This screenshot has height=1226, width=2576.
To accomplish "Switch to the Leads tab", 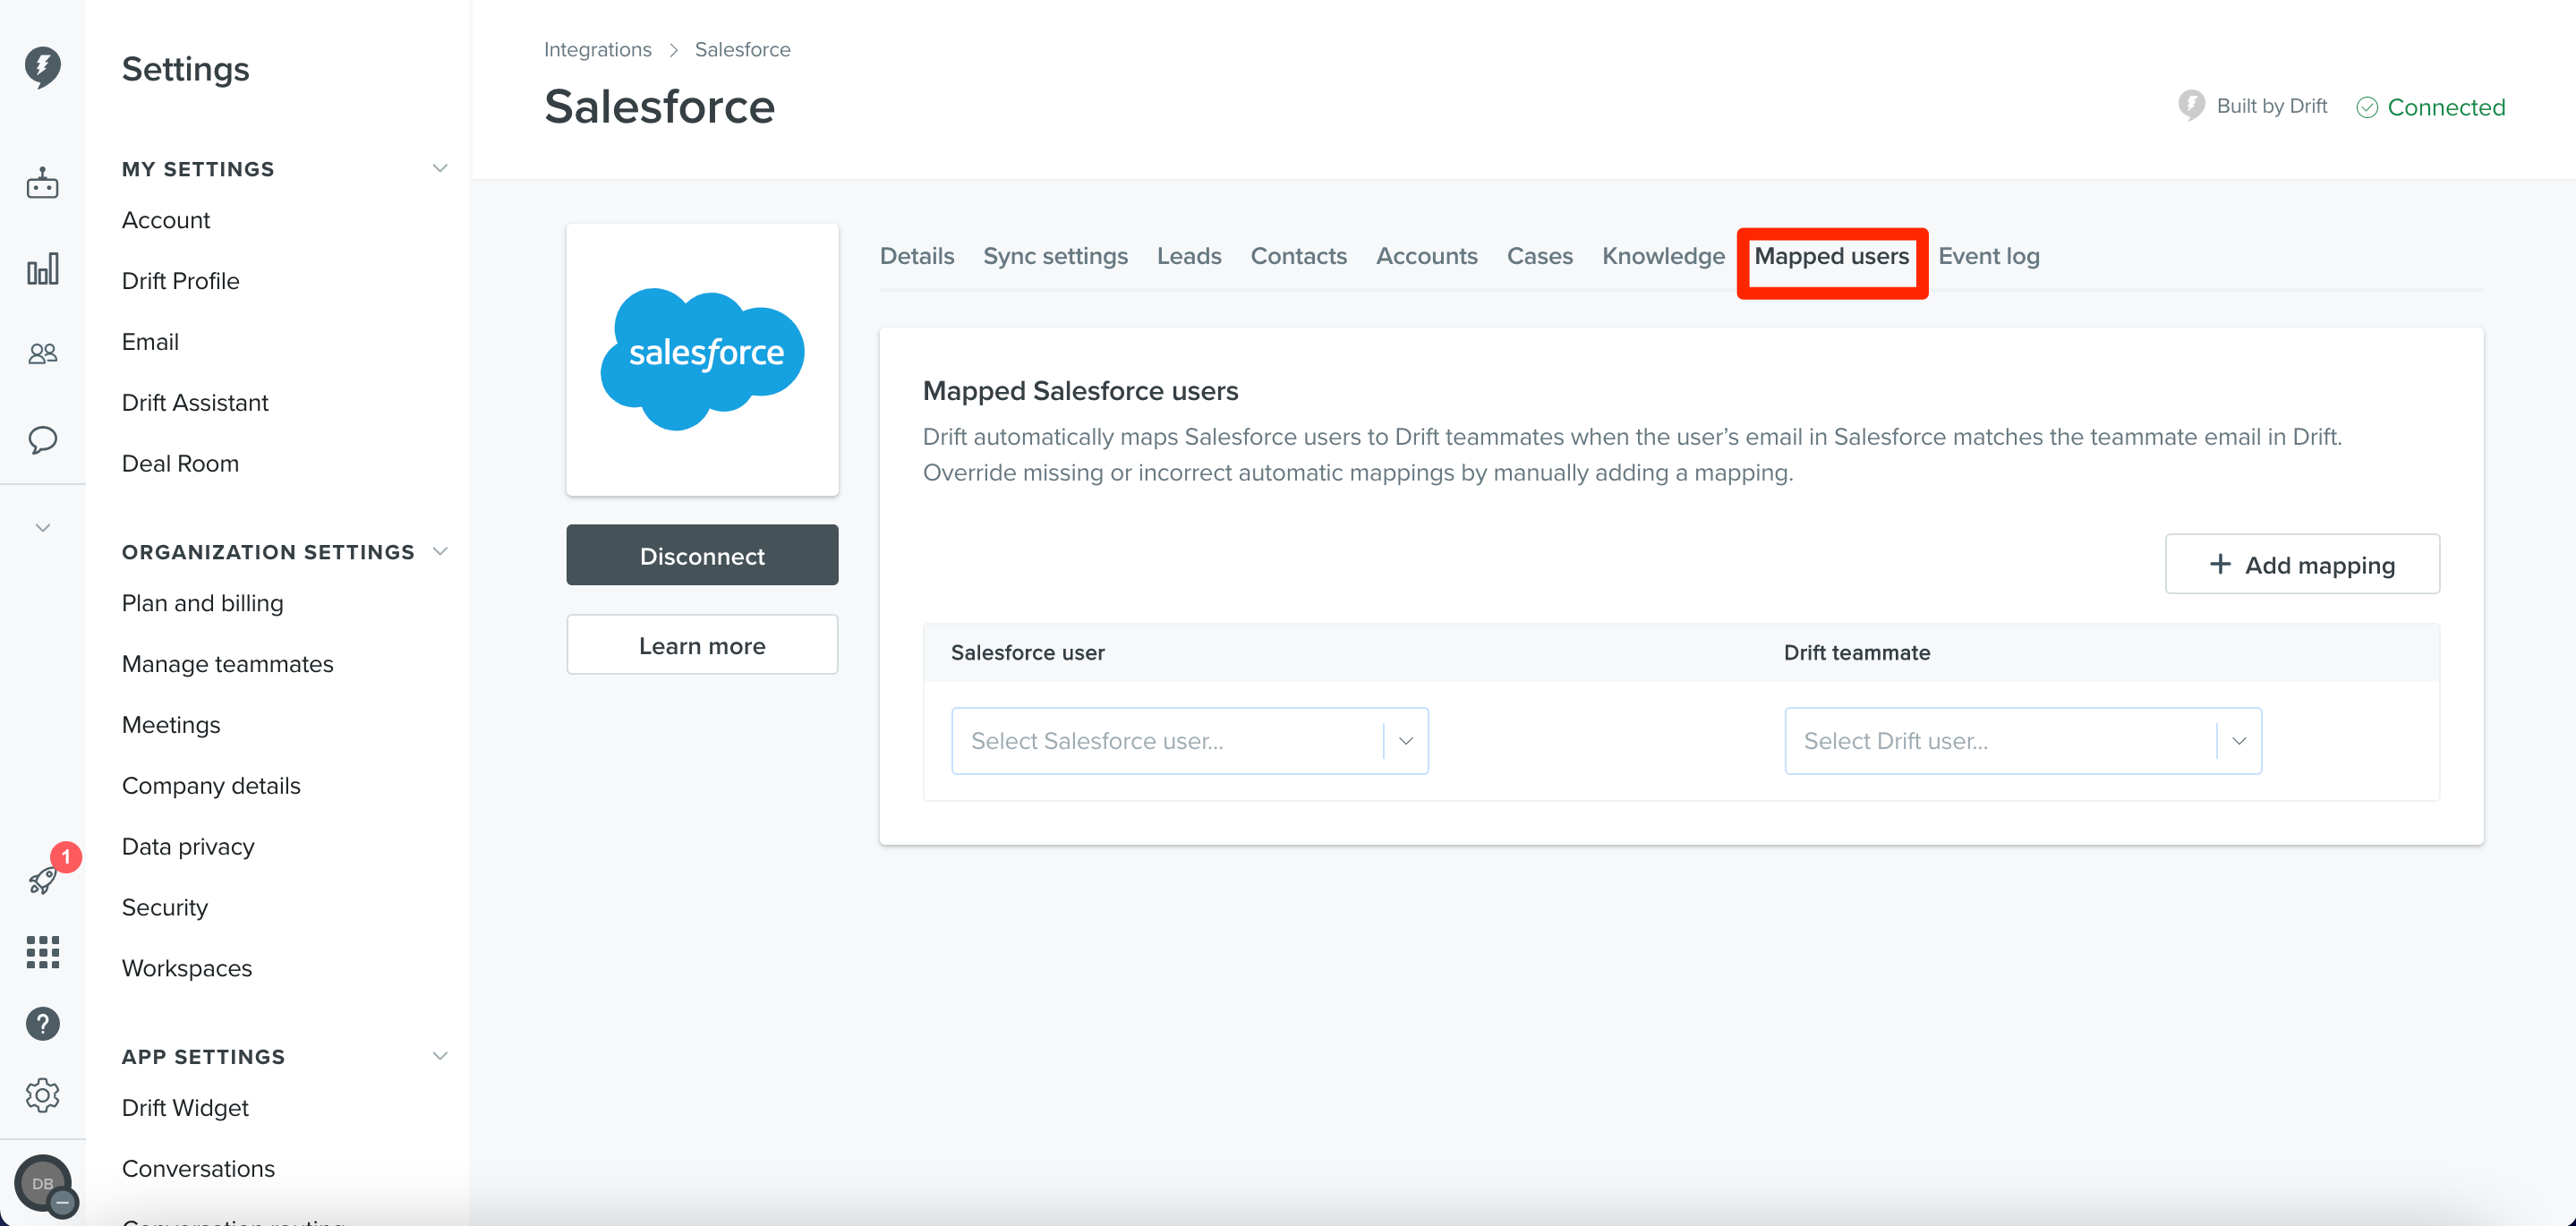I will pos(1188,256).
